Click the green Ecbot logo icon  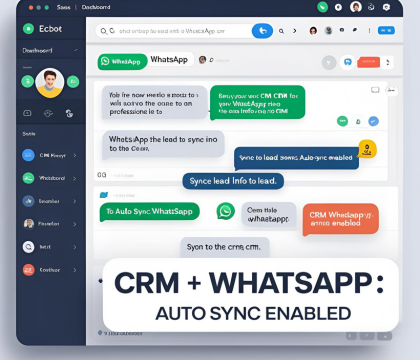(28, 29)
